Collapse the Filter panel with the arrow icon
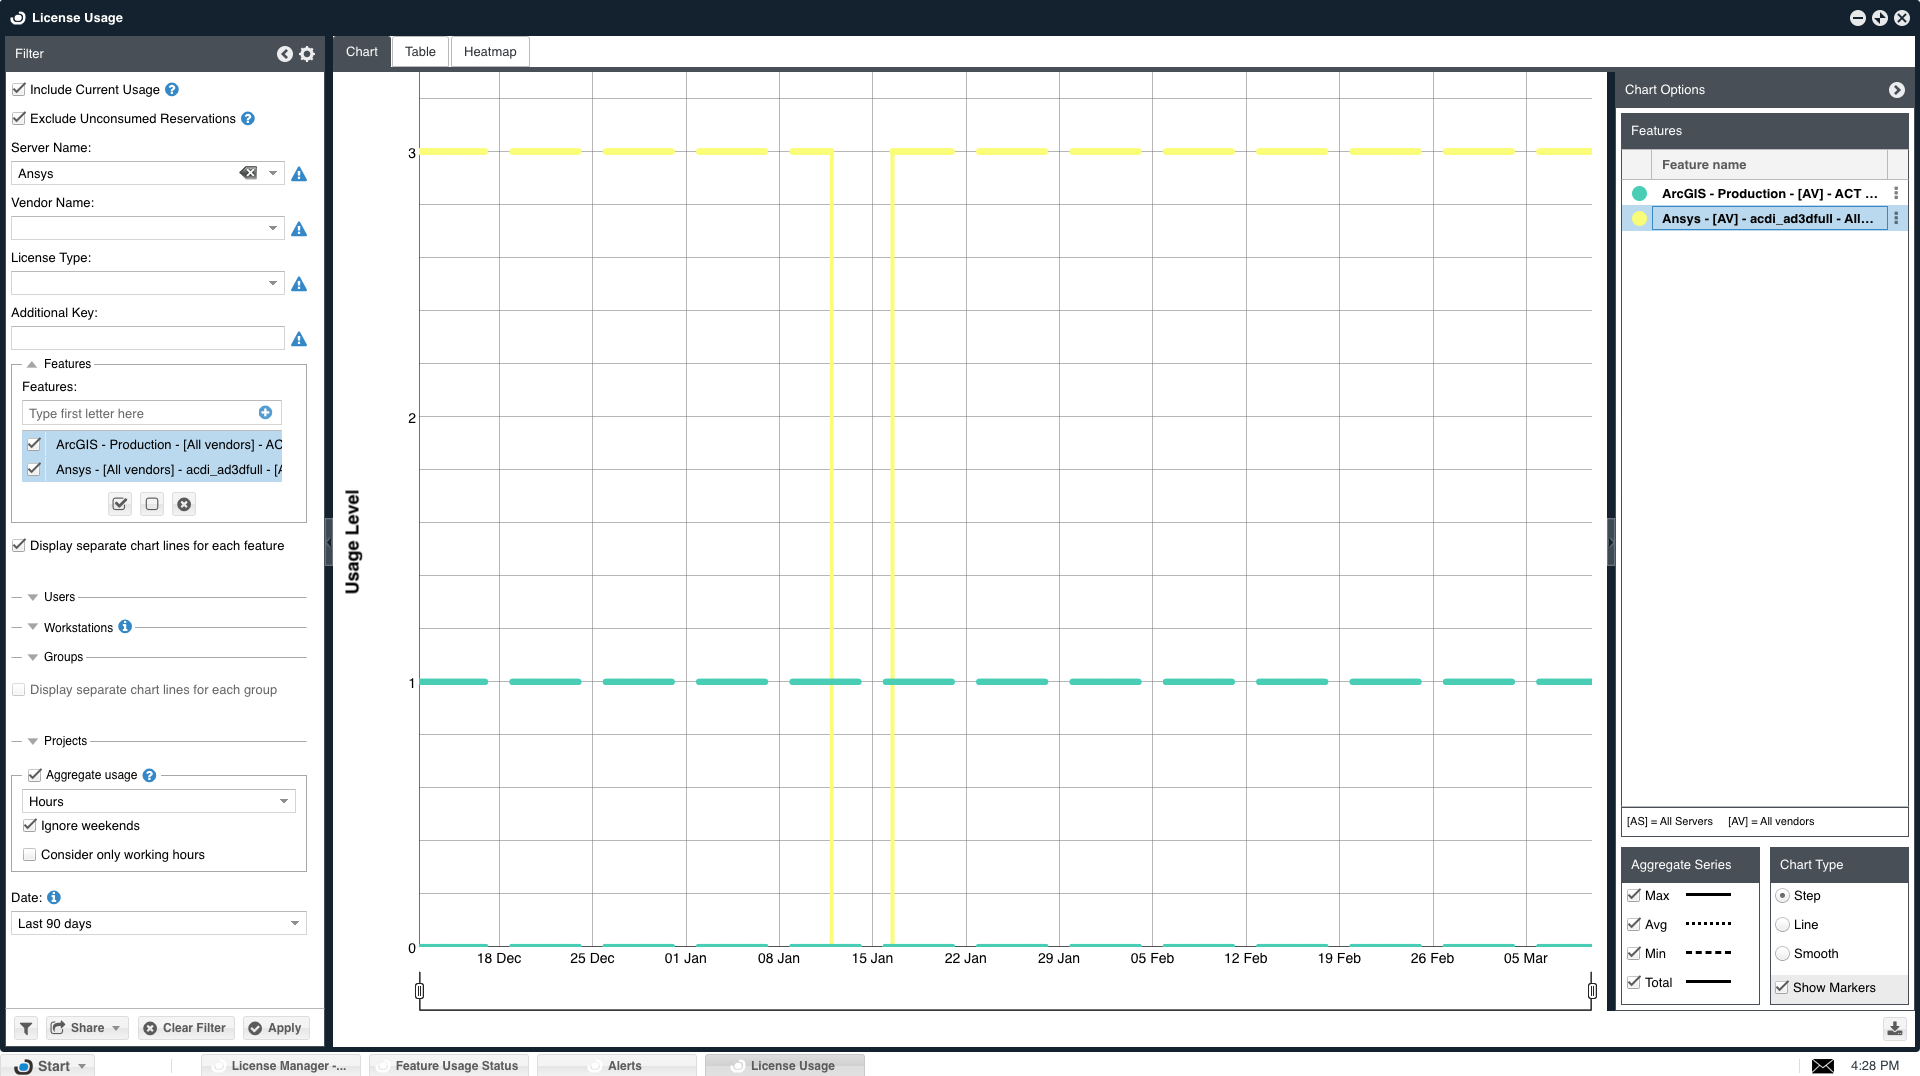Viewport: 1920px width, 1076px height. pos(285,54)
